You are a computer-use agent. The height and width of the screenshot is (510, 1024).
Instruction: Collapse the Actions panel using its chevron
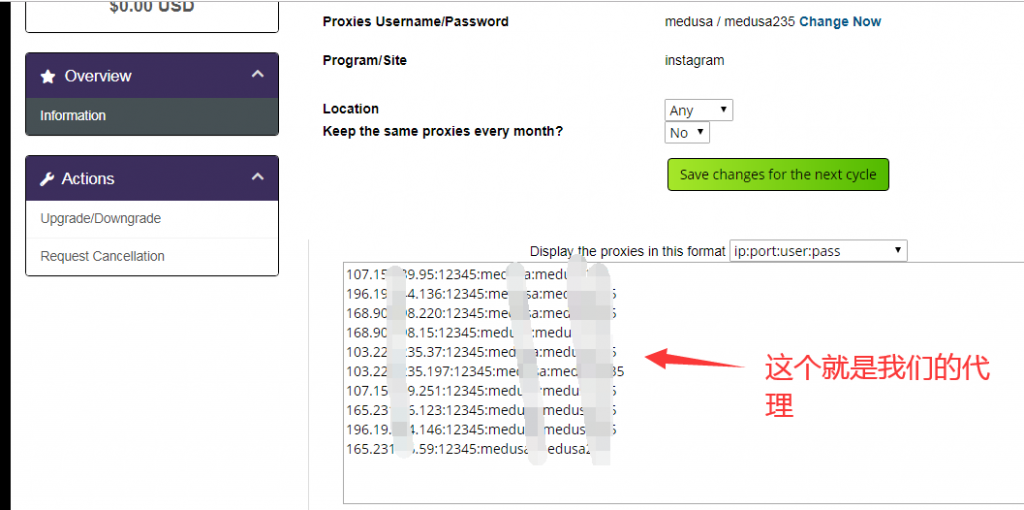pos(258,178)
